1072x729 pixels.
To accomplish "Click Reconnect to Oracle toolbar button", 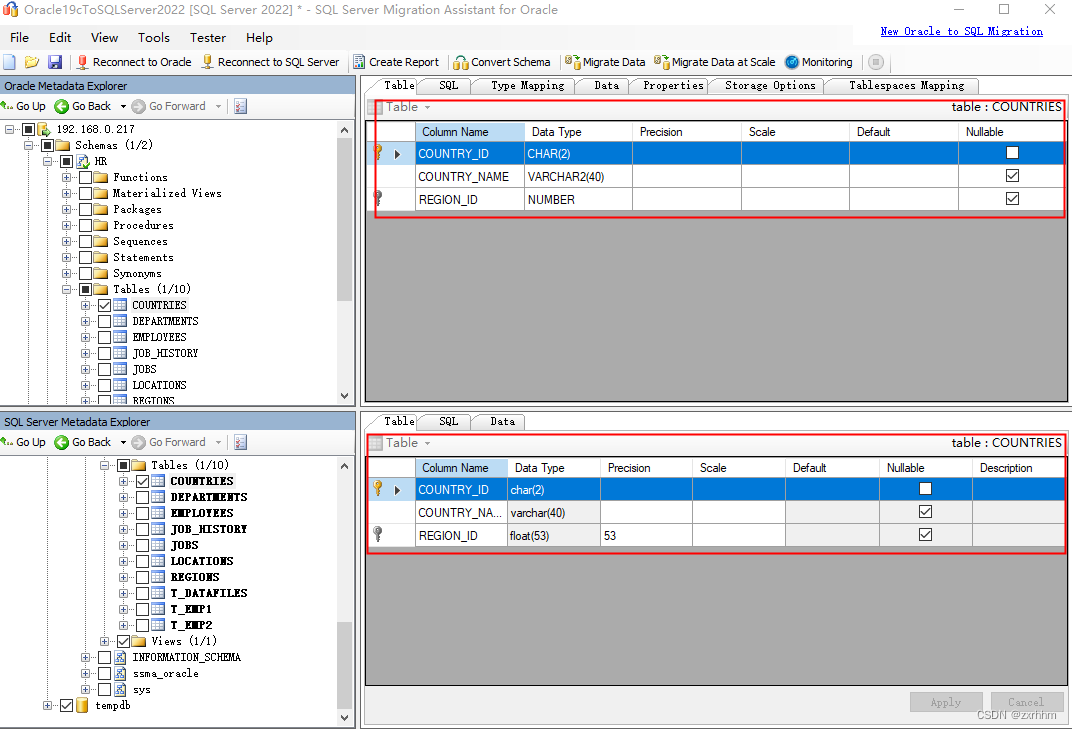I will [134, 62].
